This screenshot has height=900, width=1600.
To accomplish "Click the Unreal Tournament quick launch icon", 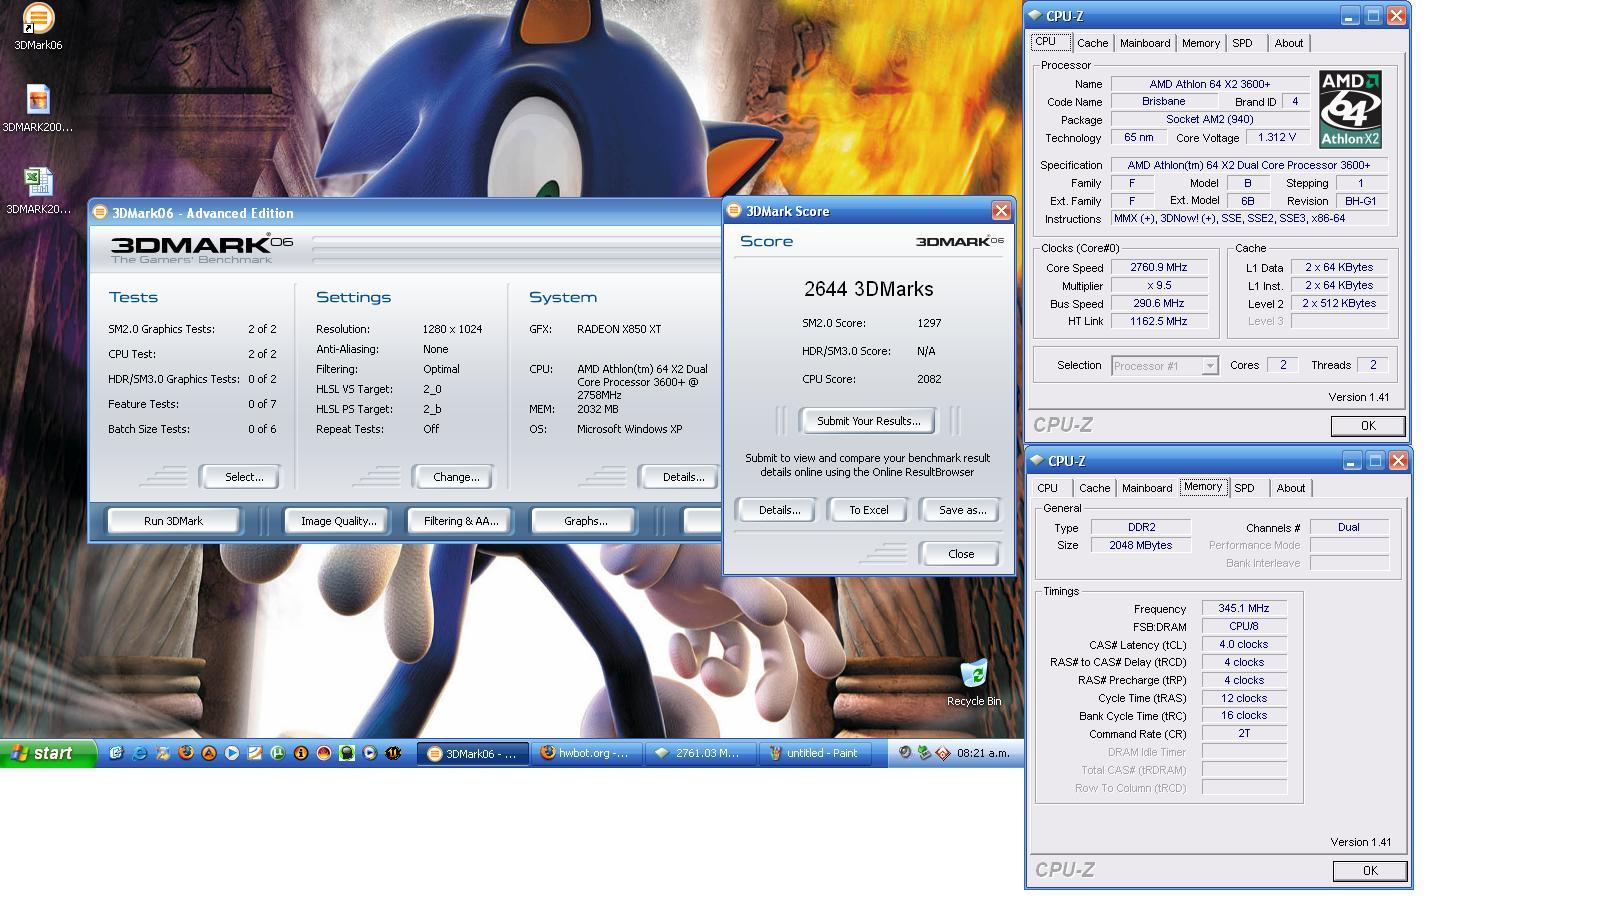I will [x=393, y=753].
